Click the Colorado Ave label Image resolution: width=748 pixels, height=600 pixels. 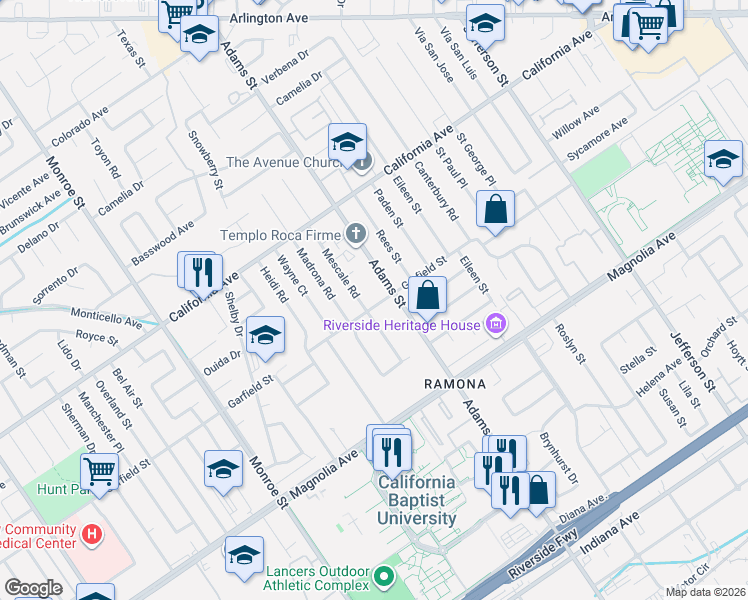point(80,126)
